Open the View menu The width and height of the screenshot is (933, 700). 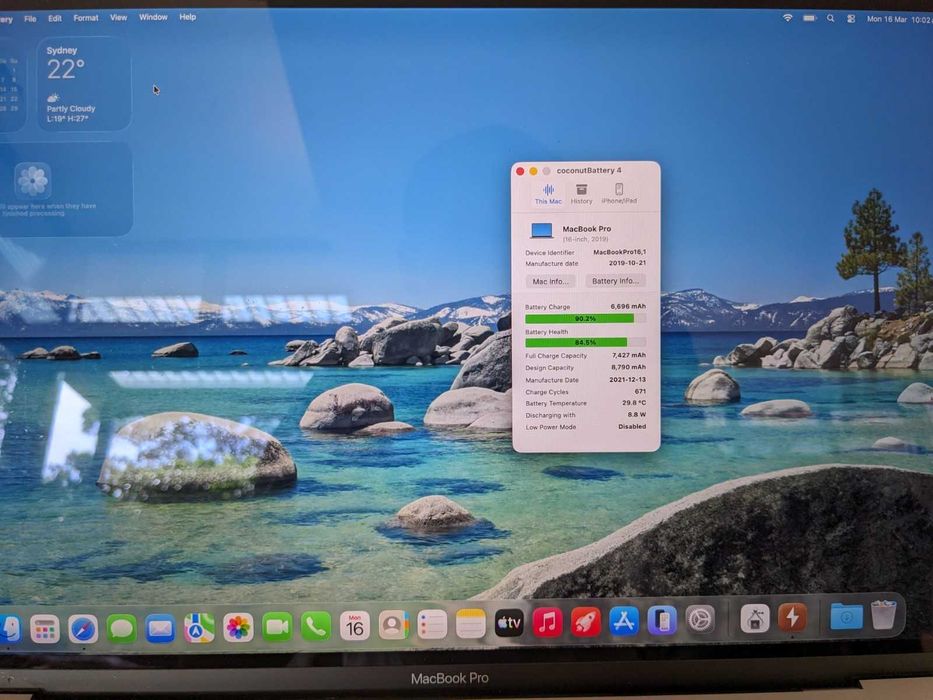[x=118, y=17]
